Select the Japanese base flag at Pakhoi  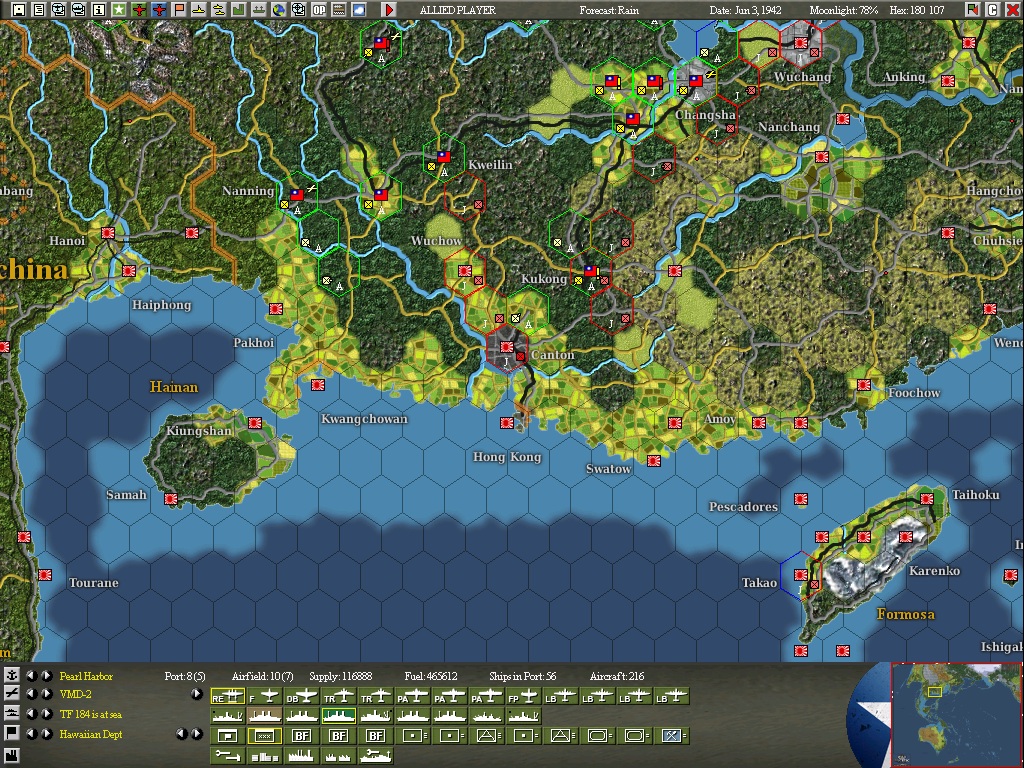pyautogui.click(x=276, y=309)
